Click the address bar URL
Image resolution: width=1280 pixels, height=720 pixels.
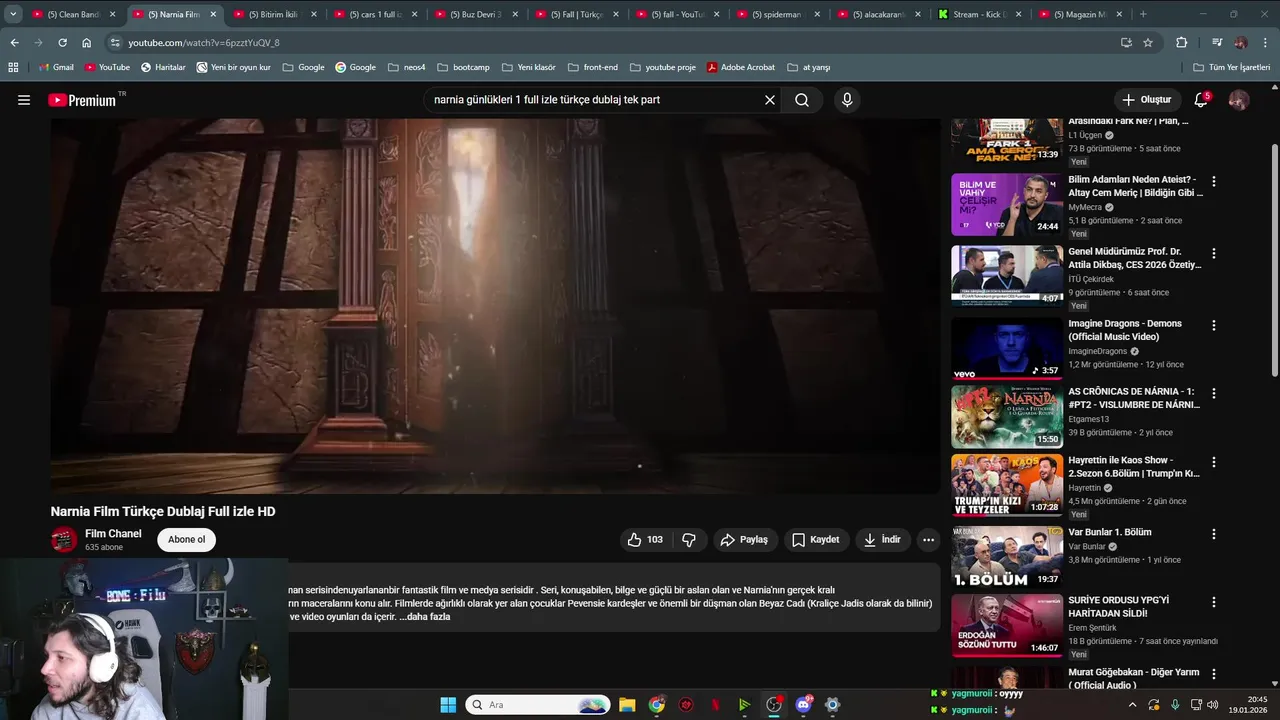pyautogui.click(x=204, y=43)
